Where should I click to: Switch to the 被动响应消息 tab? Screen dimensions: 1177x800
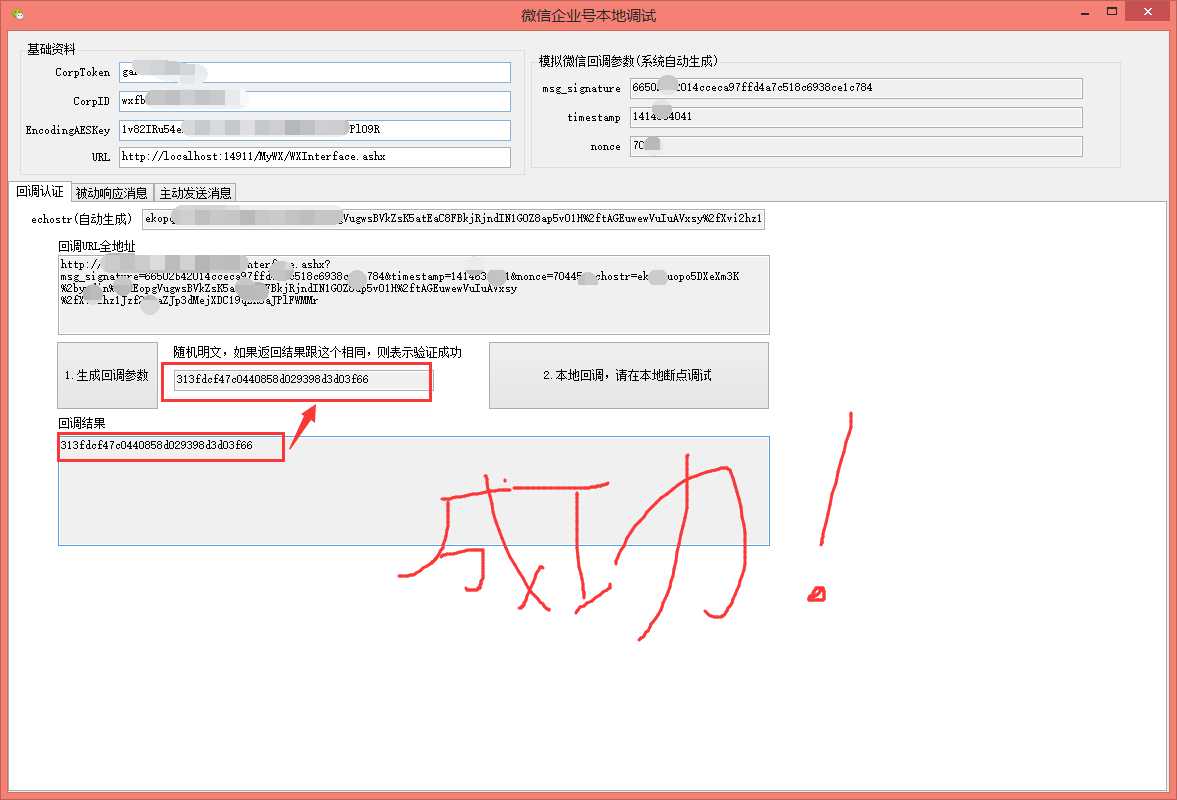tap(112, 193)
